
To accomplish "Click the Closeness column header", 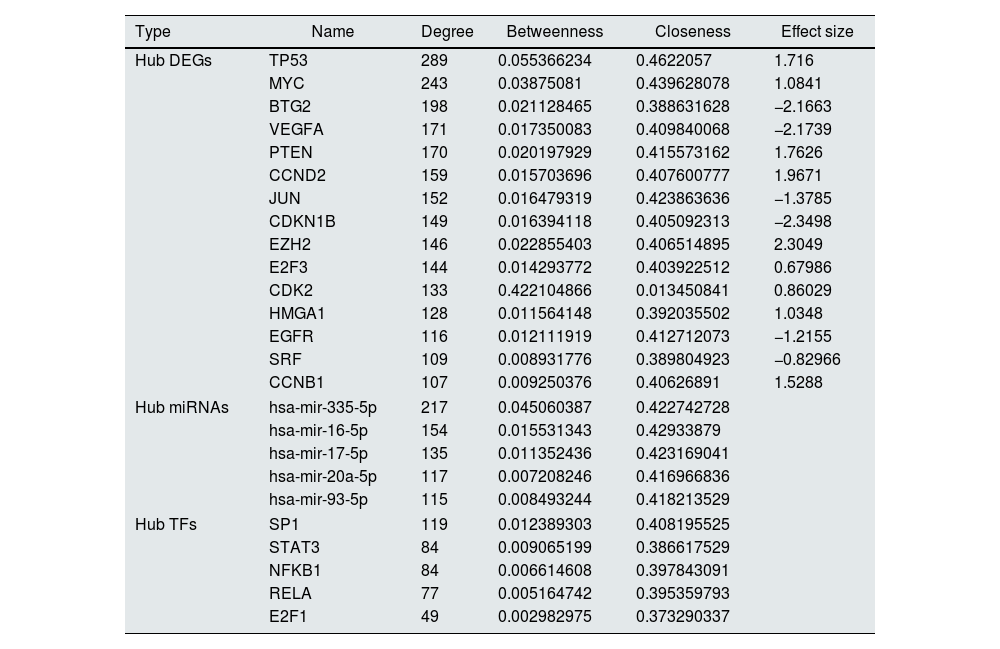I will (x=692, y=32).
